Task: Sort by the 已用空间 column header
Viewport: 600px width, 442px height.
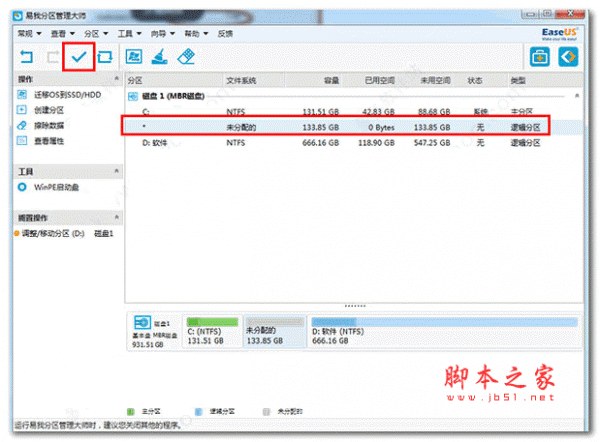Action: (x=369, y=80)
